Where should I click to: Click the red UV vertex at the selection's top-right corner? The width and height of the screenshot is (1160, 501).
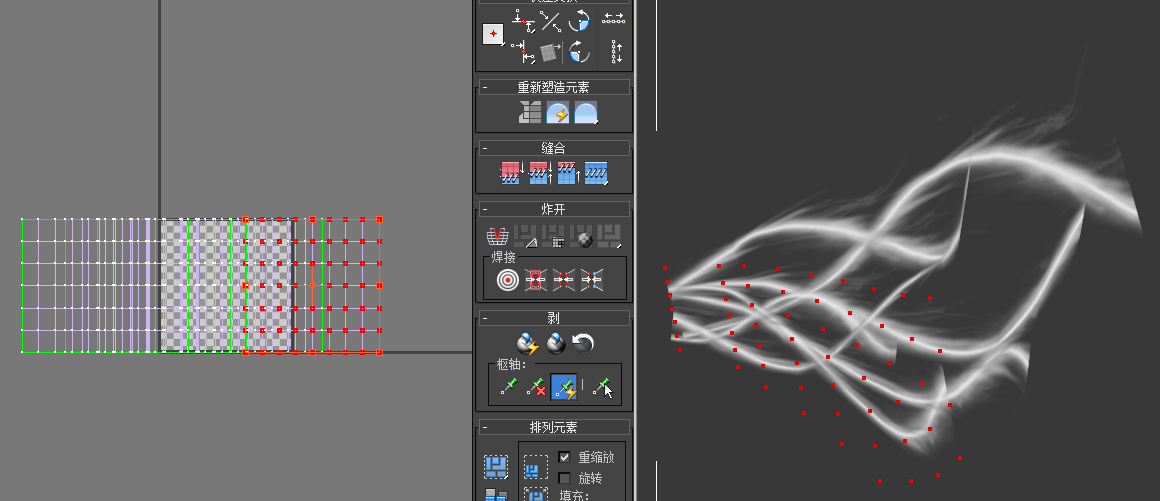pyautogui.click(x=380, y=220)
